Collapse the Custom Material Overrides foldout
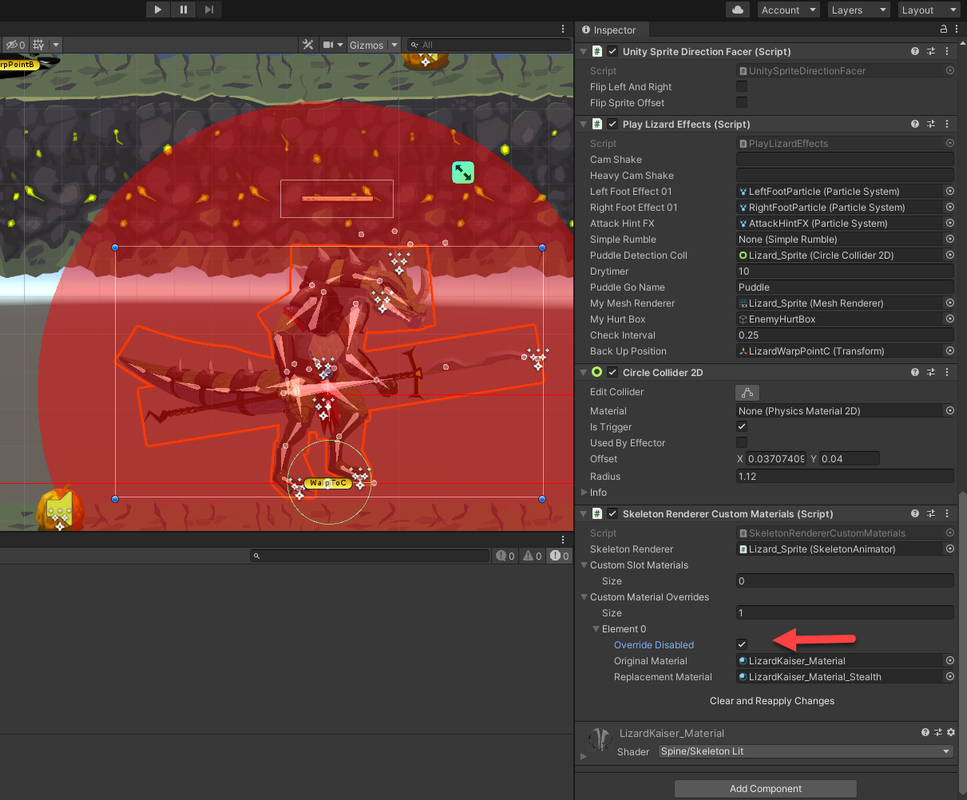Viewport: 967px width, 800px height. 584,597
